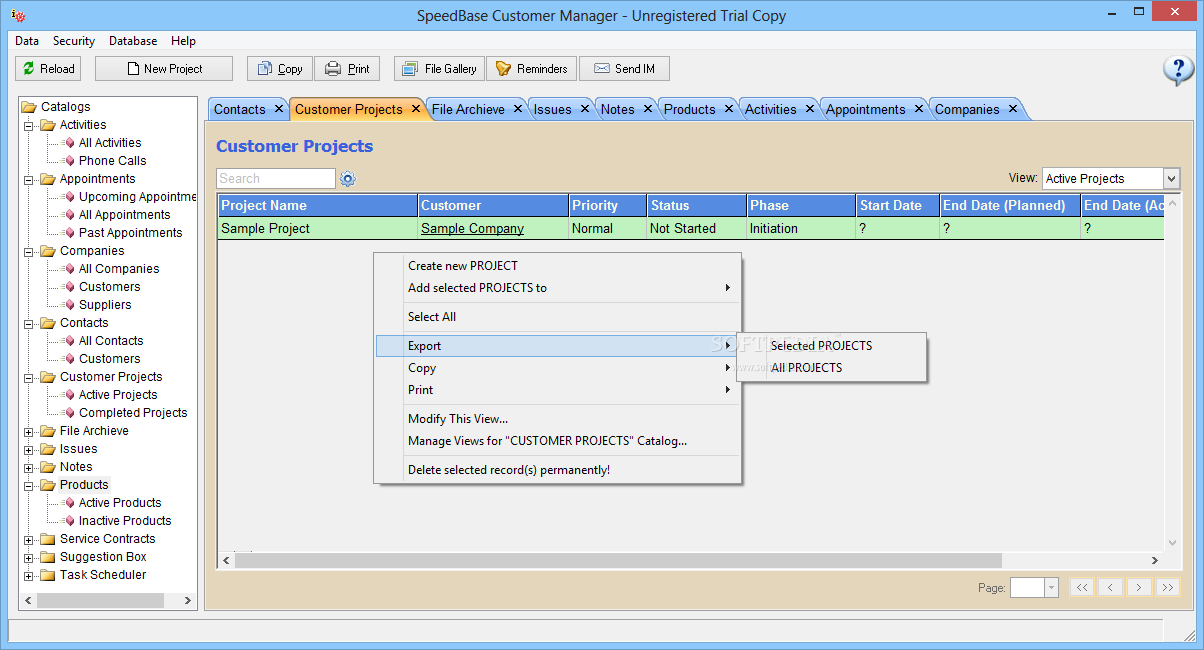Open the Security menu

pos(74,41)
